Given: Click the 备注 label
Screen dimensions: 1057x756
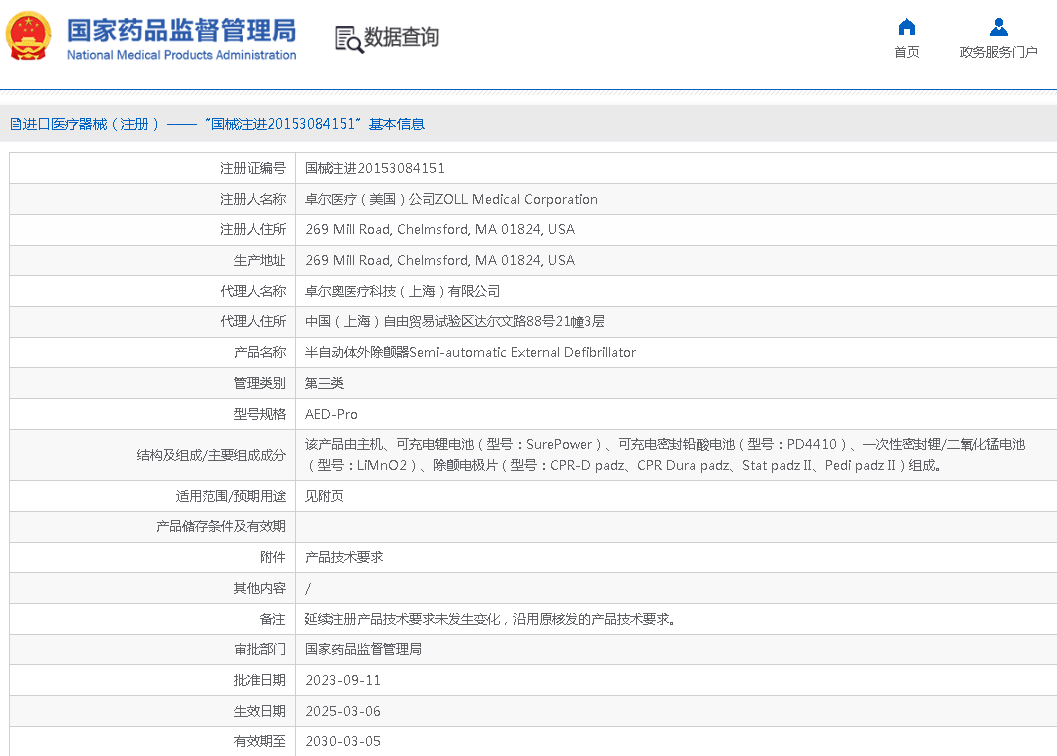Looking at the screenshot, I should coord(272,619).
